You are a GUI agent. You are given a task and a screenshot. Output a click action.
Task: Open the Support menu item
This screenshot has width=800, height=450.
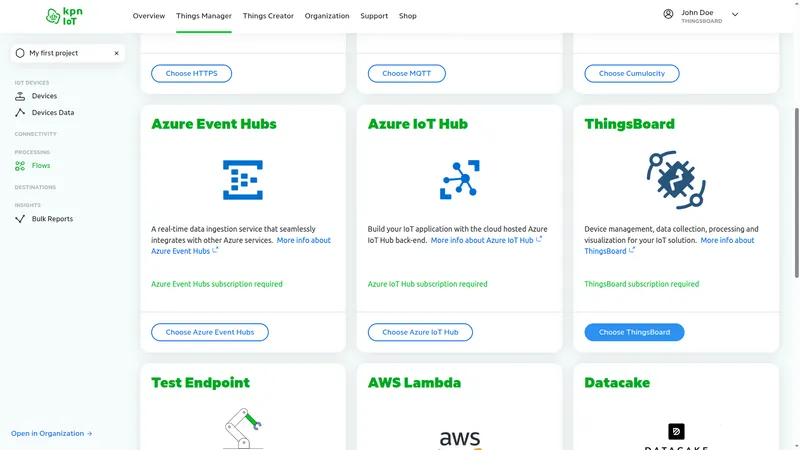pyautogui.click(x=374, y=16)
